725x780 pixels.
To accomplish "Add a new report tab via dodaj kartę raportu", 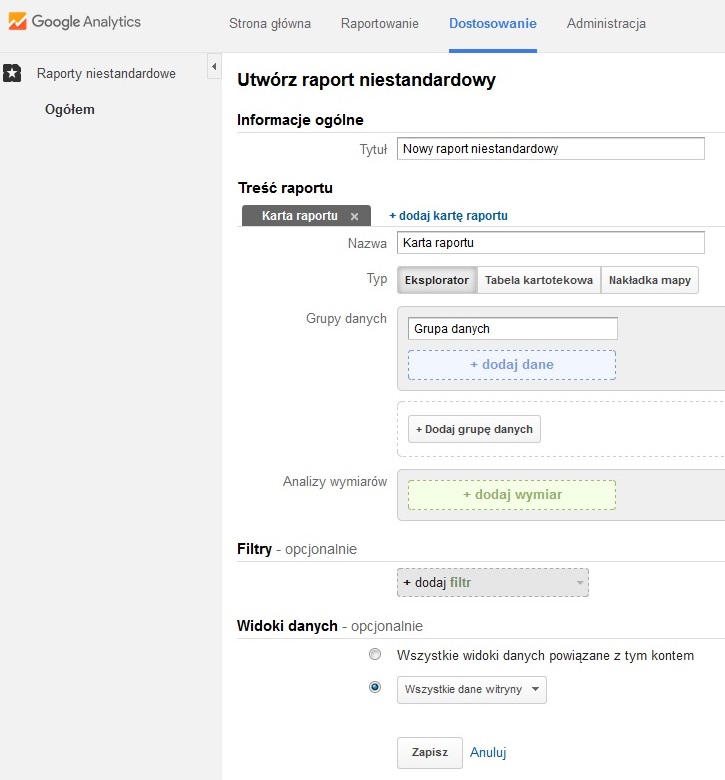I will coord(448,216).
